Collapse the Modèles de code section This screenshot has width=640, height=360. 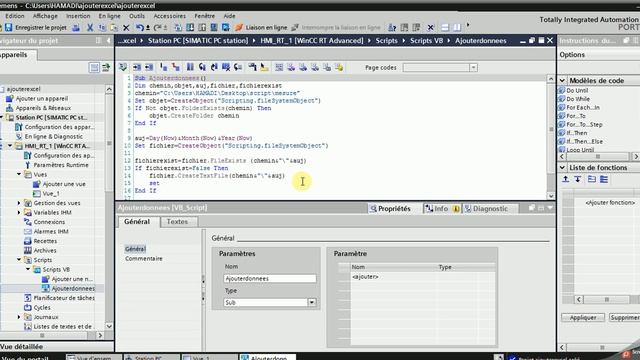click(x=562, y=80)
